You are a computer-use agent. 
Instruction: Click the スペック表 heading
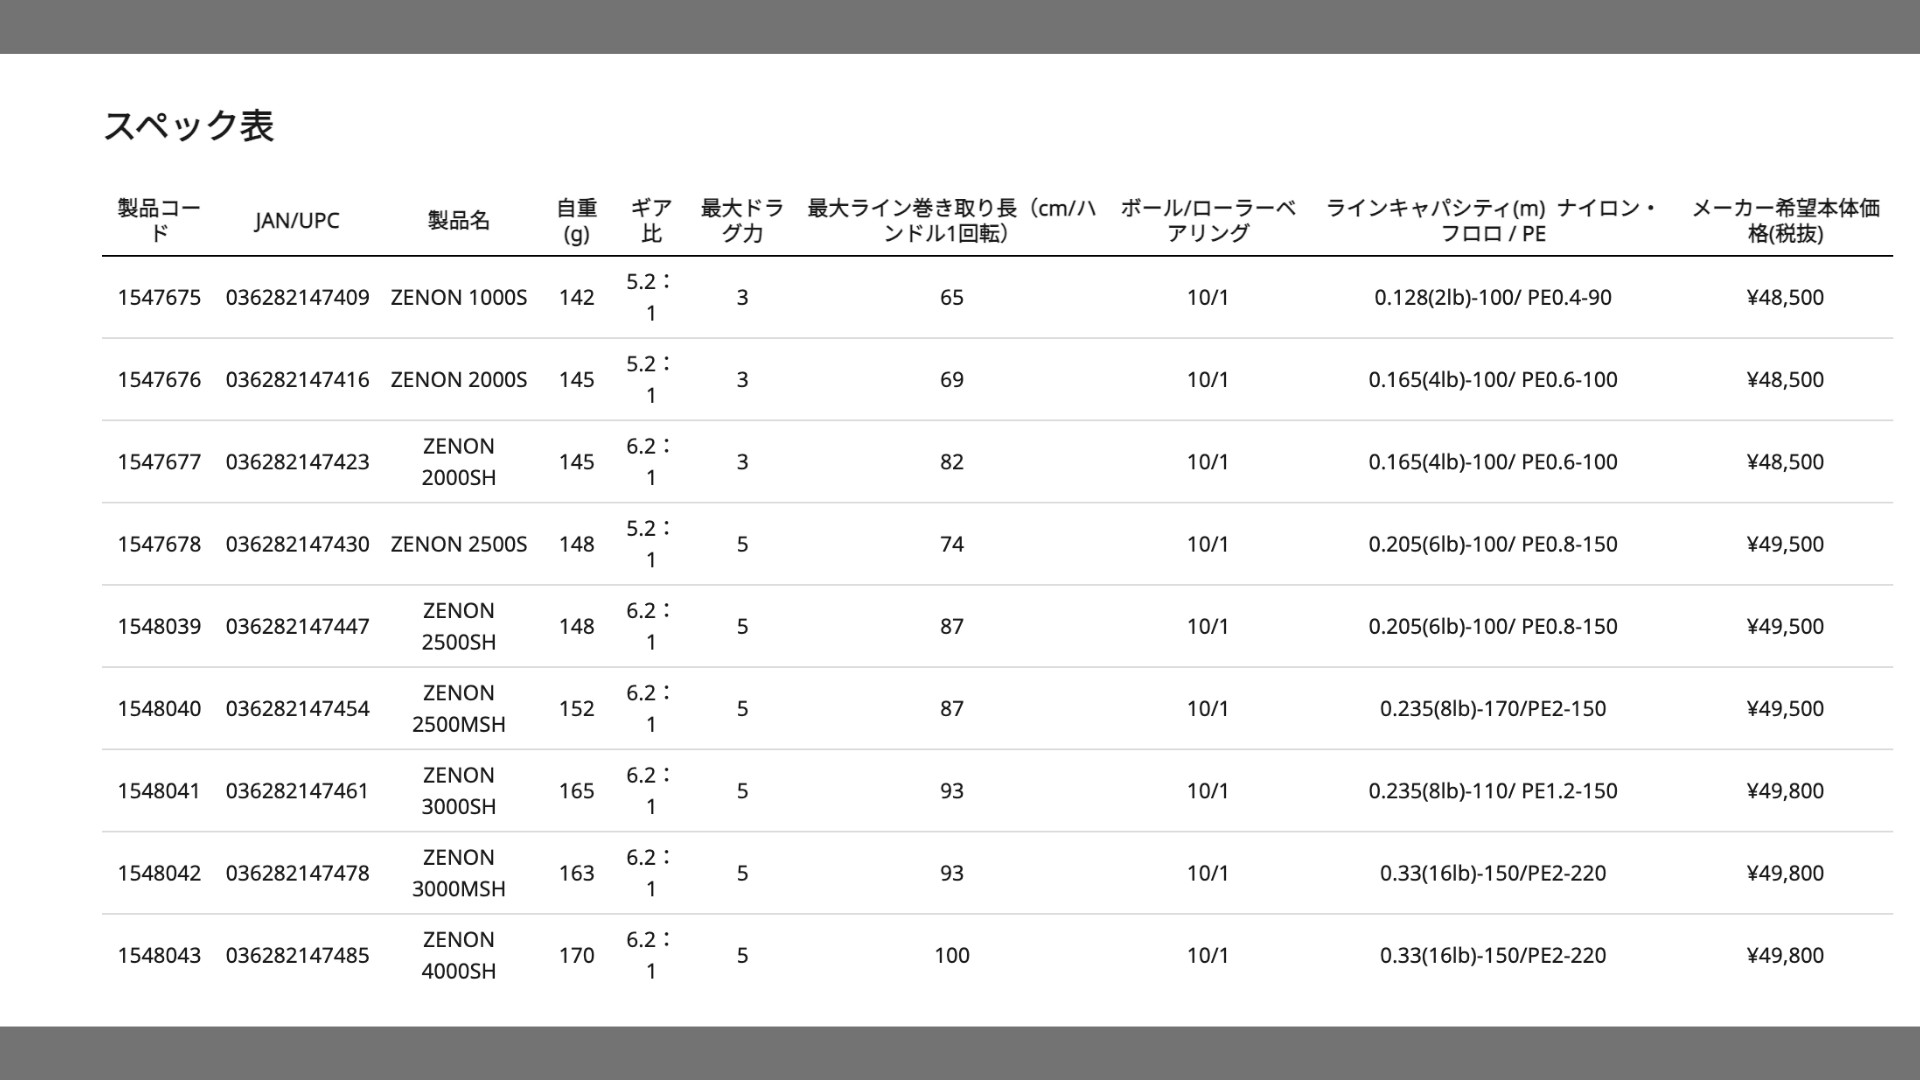click(x=189, y=126)
